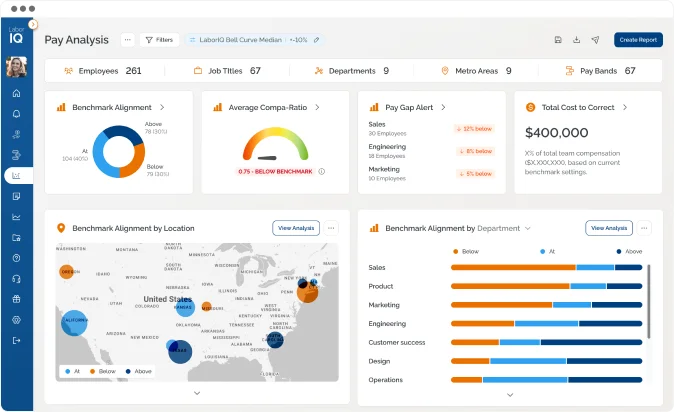The image size is (674, 412).
Task: Click the logout icon in sidebar
Action: pos(16,341)
